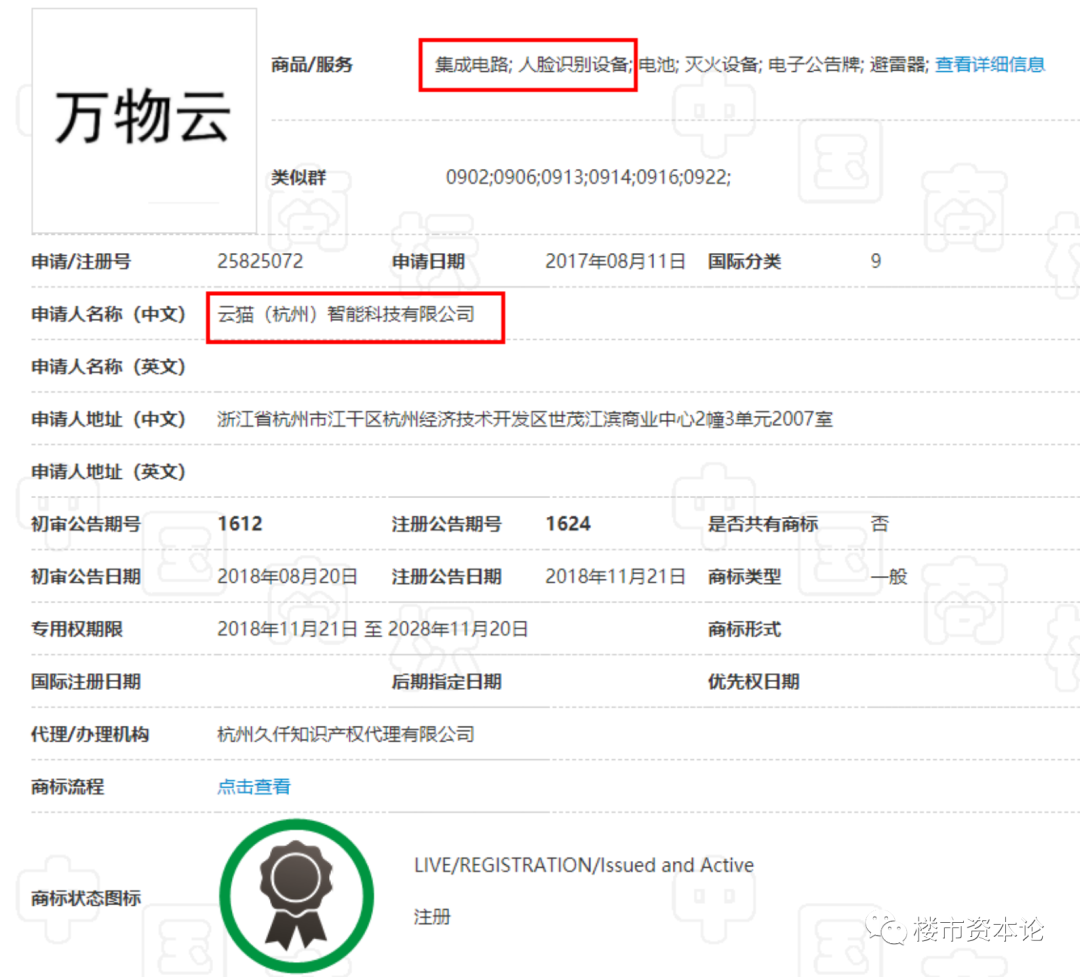Select goods text 集成电路; 人脸识别设备

click(531, 65)
